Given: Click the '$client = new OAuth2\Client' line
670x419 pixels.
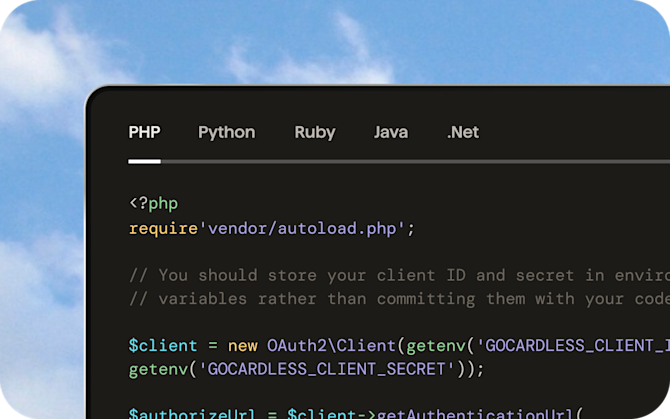Looking at the screenshot, I should [x=399, y=345].
